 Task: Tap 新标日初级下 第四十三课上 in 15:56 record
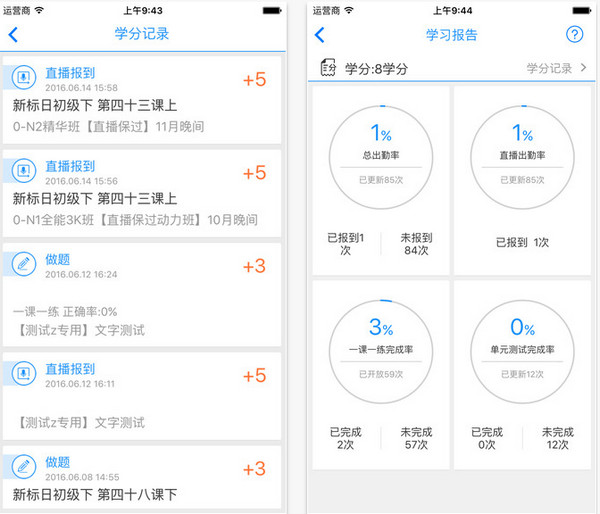(x=95, y=199)
